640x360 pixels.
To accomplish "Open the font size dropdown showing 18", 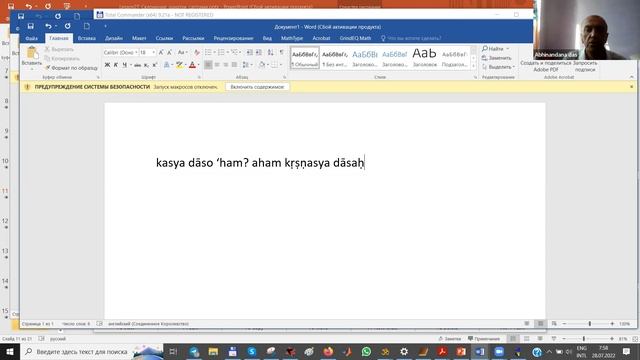I will point(153,53).
